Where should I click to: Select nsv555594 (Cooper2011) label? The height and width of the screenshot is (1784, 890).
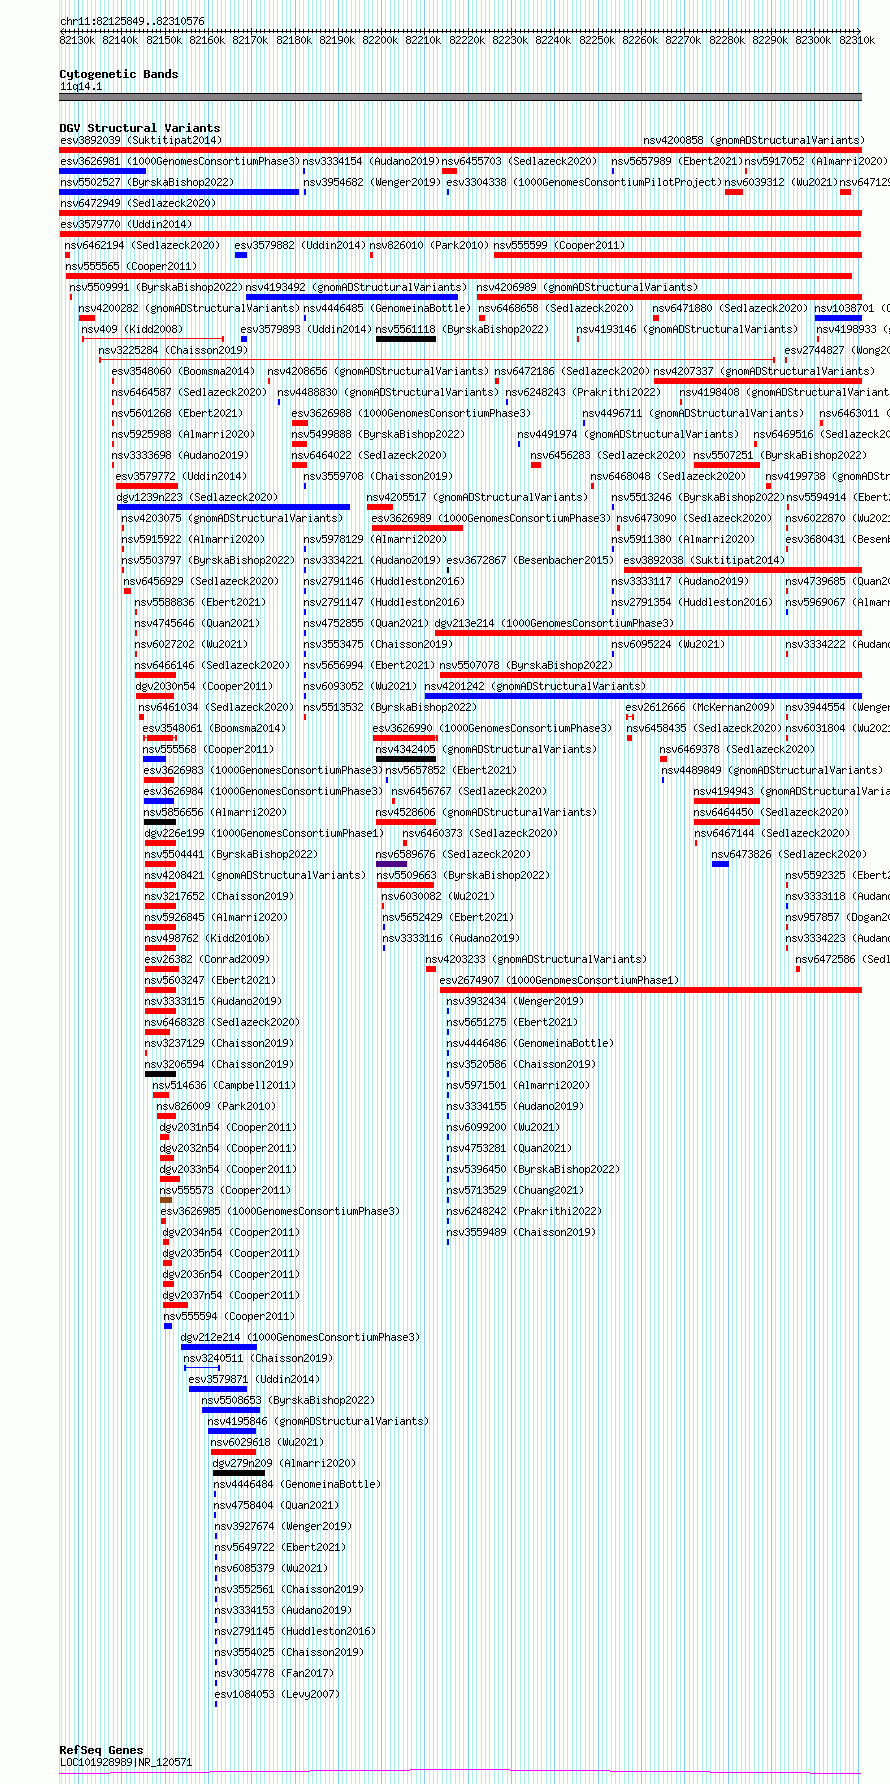pos(230,1317)
